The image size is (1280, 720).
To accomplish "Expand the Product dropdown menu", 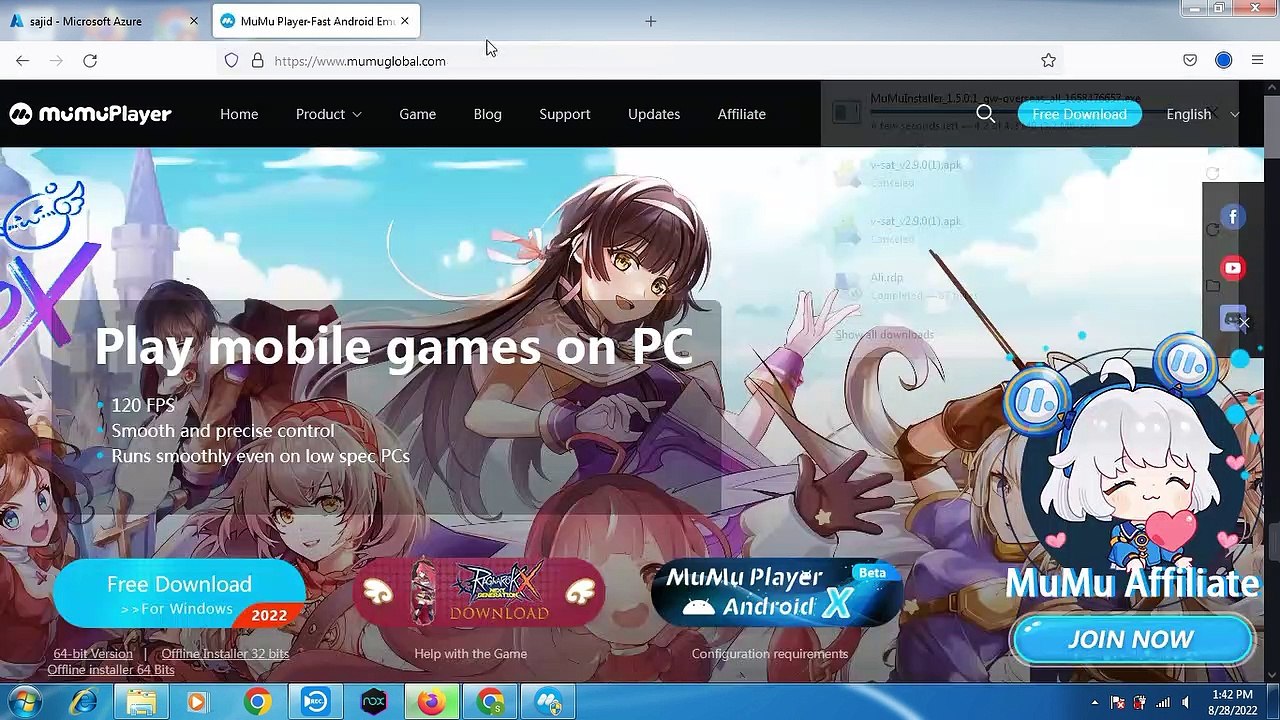I will click(x=328, y=114).
